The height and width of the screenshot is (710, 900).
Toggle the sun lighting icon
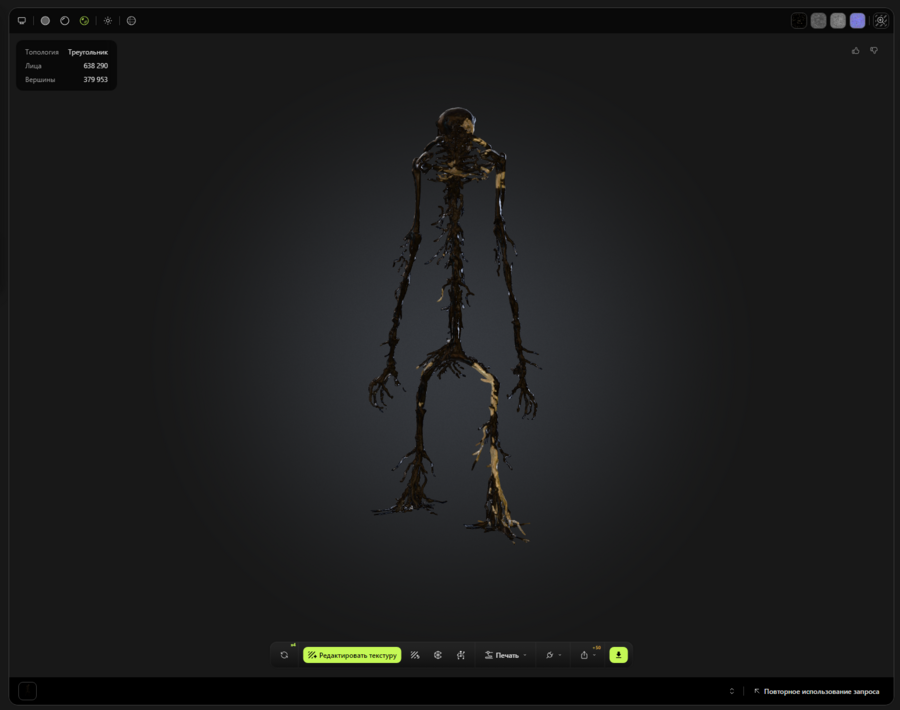point(108,21)
